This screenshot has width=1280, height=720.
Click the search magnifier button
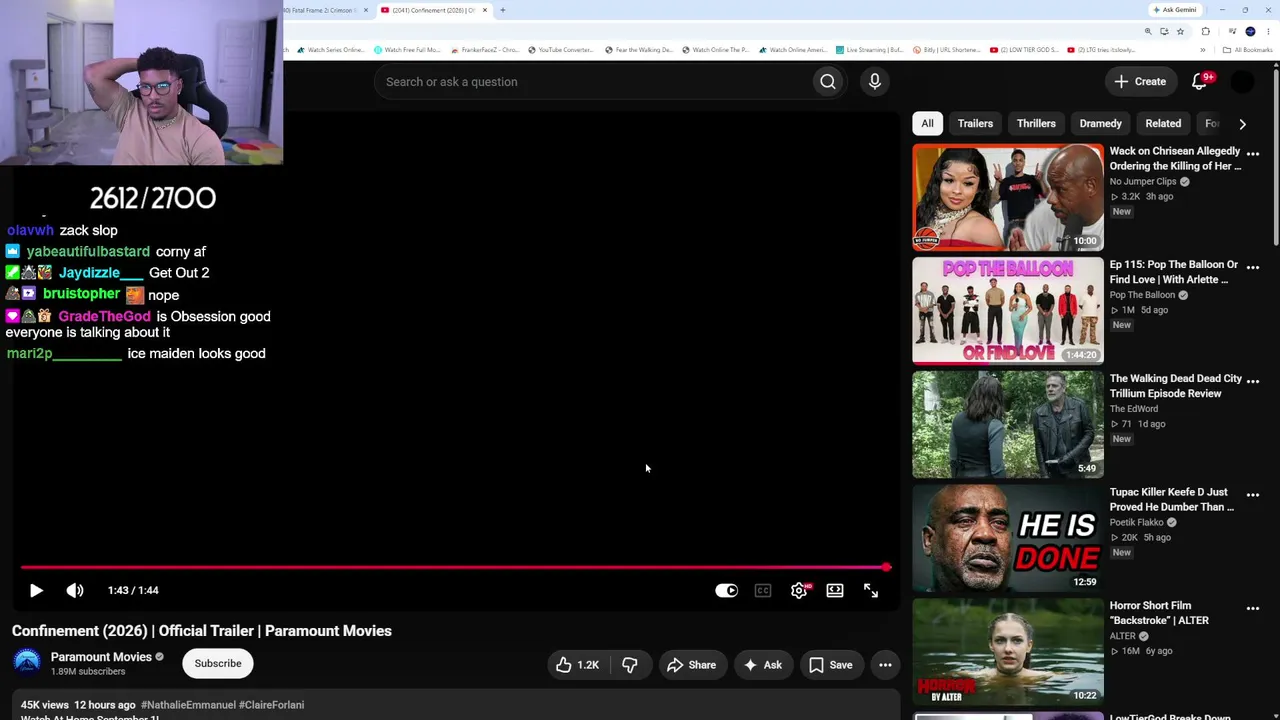coord(828,82)
